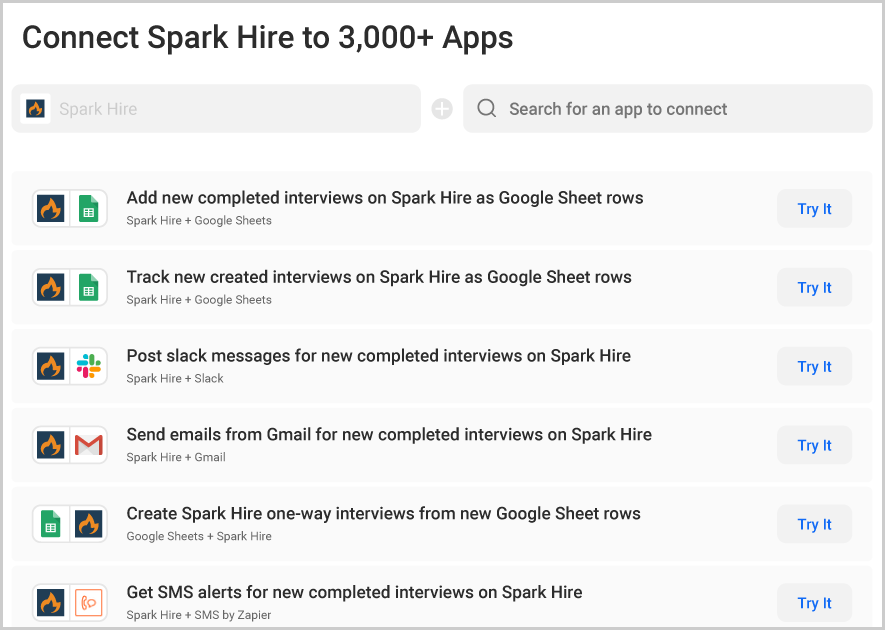This screenshot has height=630, width=885.
Task: Click Google Sheets icon in 'Create Spark Hire one-way interviews' row
Action: tap(51, 524)
